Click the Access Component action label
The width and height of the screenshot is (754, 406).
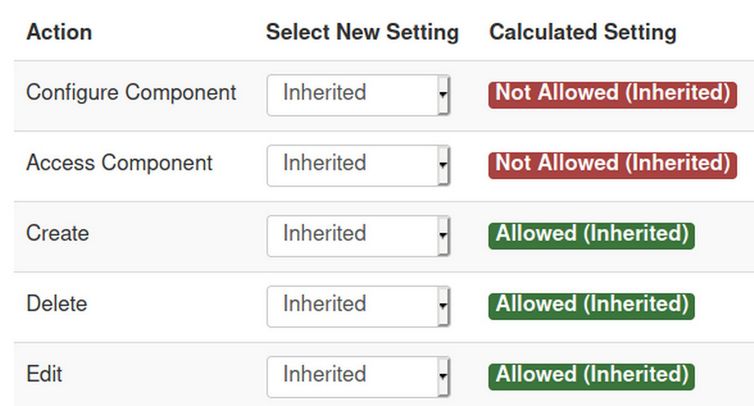pyautogui.click(x=119, y=163)
